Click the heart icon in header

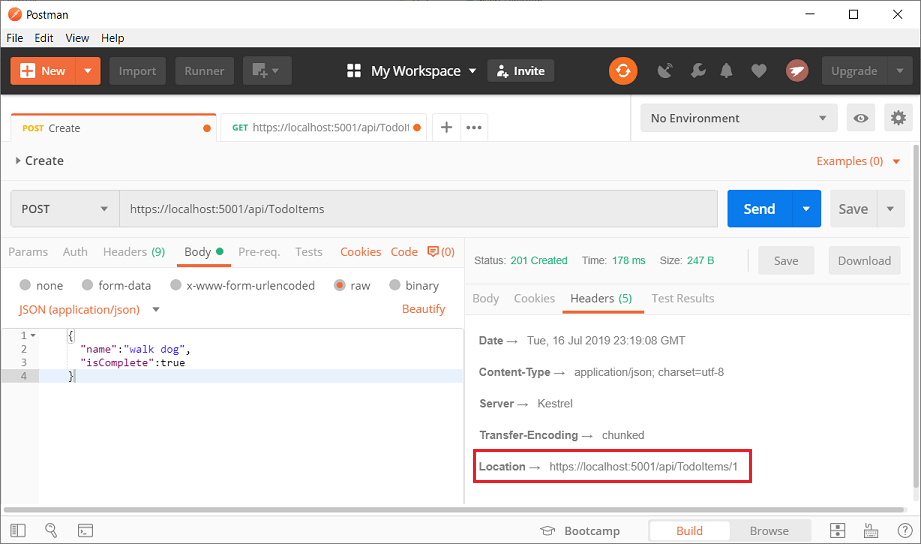tap(759, 71)
